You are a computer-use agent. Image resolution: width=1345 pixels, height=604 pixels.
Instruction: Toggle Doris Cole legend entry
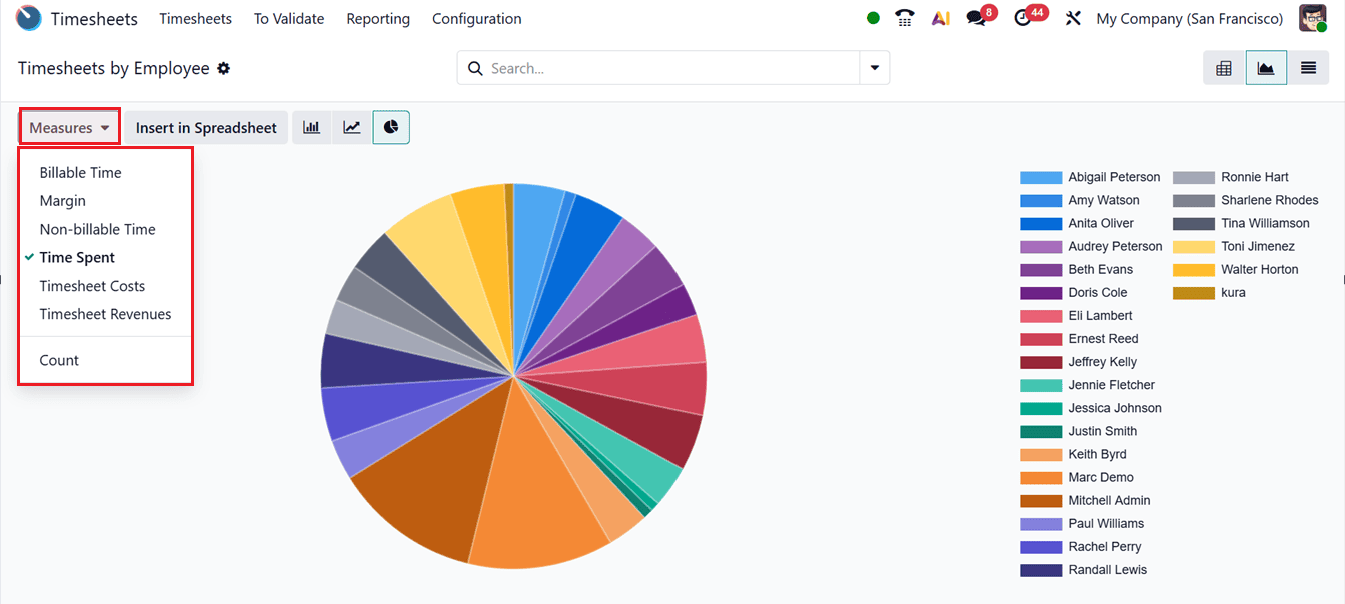pyautogui.click(x=1073, y=292)
